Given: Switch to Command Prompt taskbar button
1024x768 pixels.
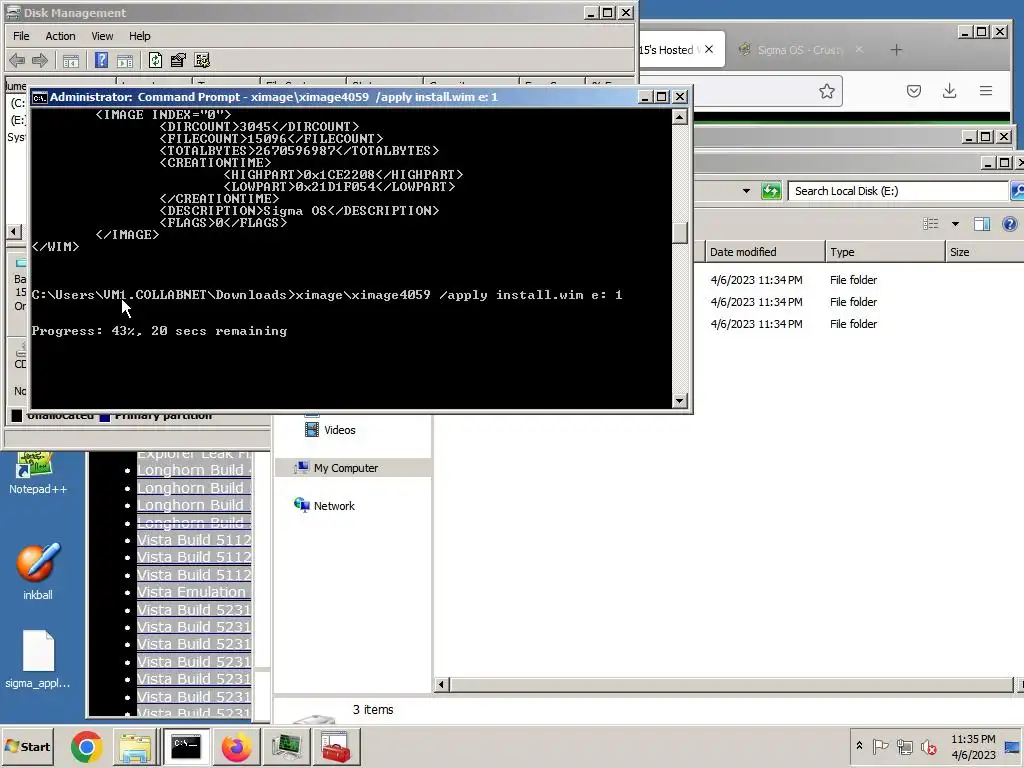Looking at the screenshot, I should [186, 747].
